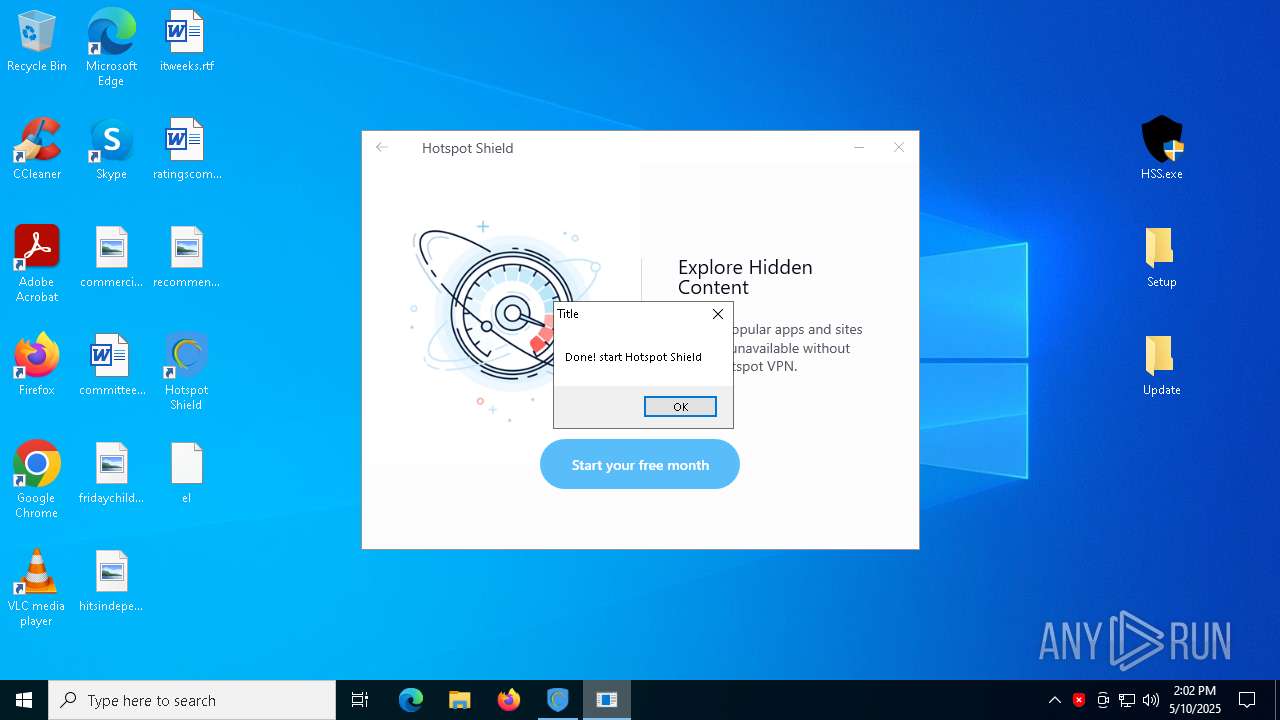Screen dimensions: 1280x720
Task: Launch Microsoft Edge from the desktop
Action: coord(111,48)
